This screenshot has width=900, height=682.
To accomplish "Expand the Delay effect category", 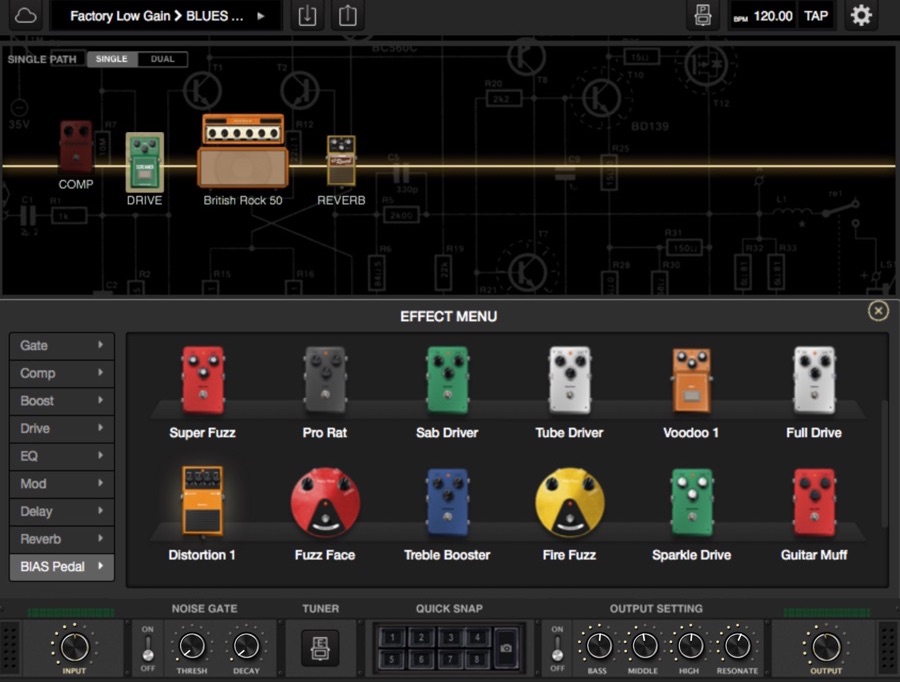I will click(x=61, y=511).
